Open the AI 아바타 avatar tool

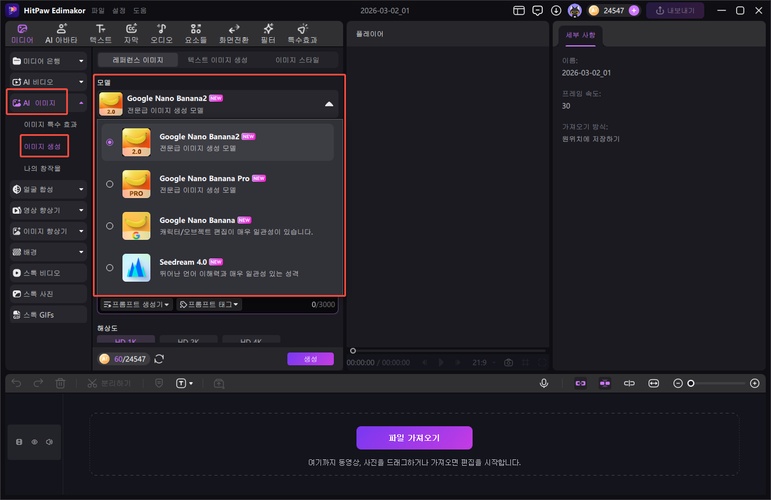tap(61, 34)
